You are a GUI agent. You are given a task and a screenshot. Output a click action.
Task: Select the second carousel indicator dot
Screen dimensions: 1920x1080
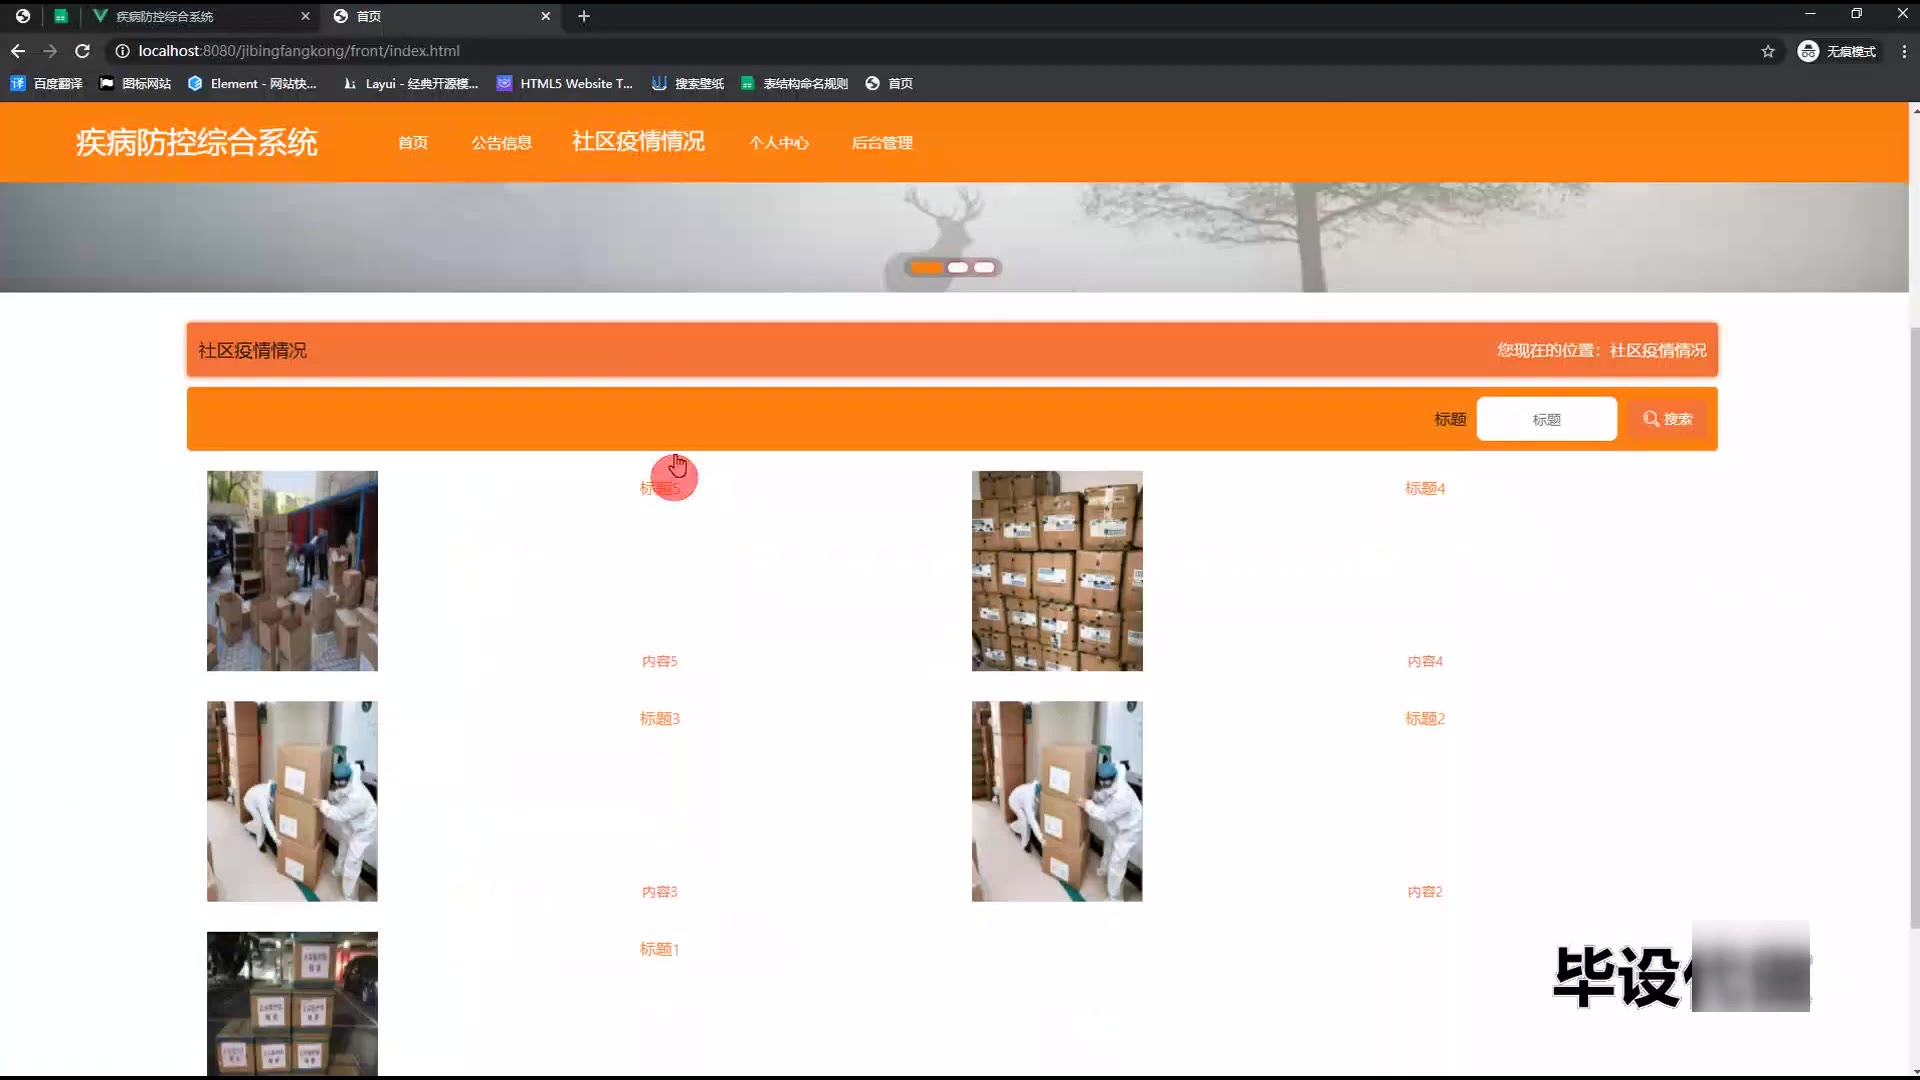(957, 267)
